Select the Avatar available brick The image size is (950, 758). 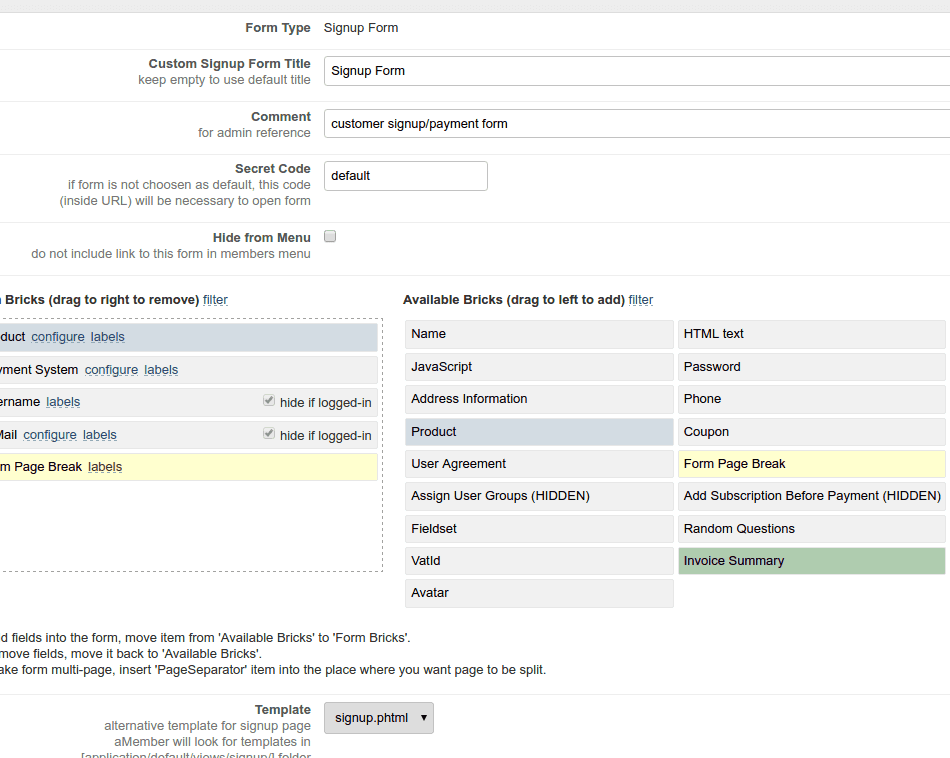[539, 593]
